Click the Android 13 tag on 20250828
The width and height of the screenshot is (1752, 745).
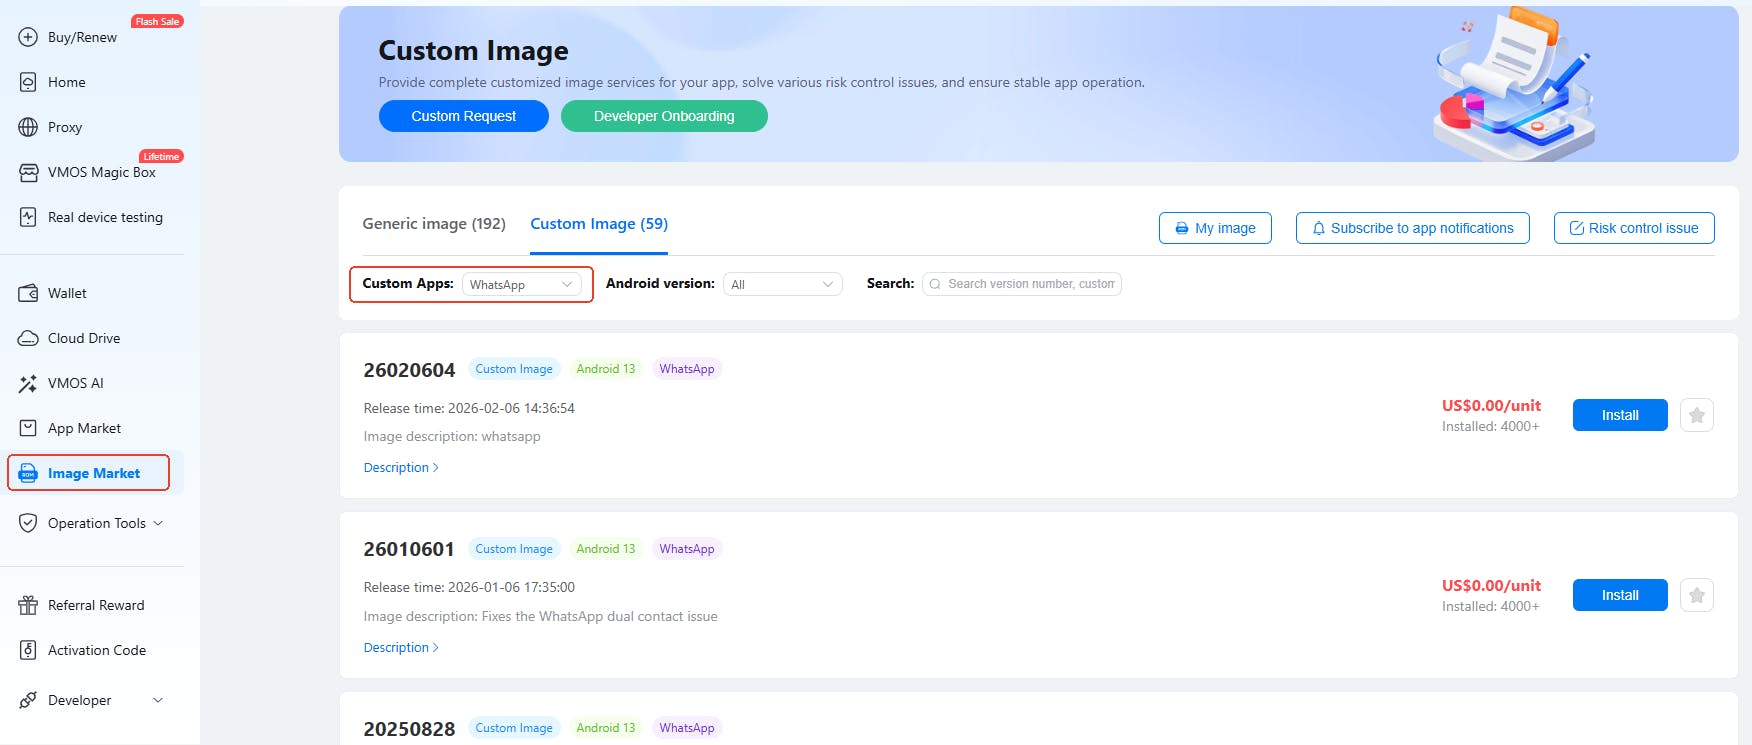pos(606,728)
